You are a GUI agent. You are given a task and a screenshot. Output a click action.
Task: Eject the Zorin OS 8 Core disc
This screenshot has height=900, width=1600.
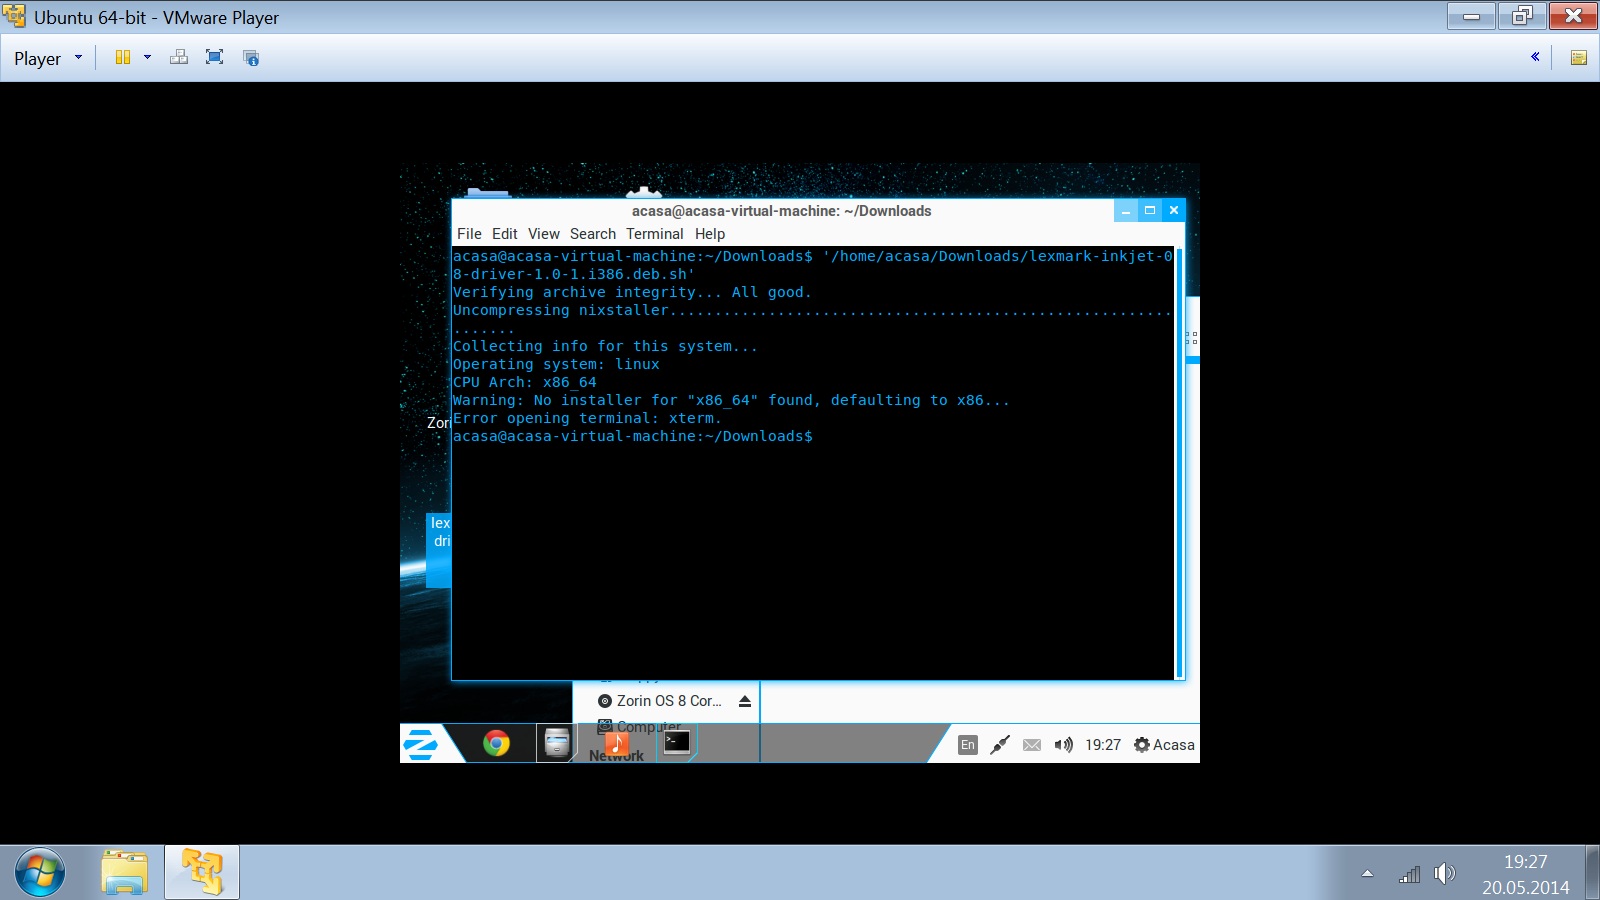(745, 702)
